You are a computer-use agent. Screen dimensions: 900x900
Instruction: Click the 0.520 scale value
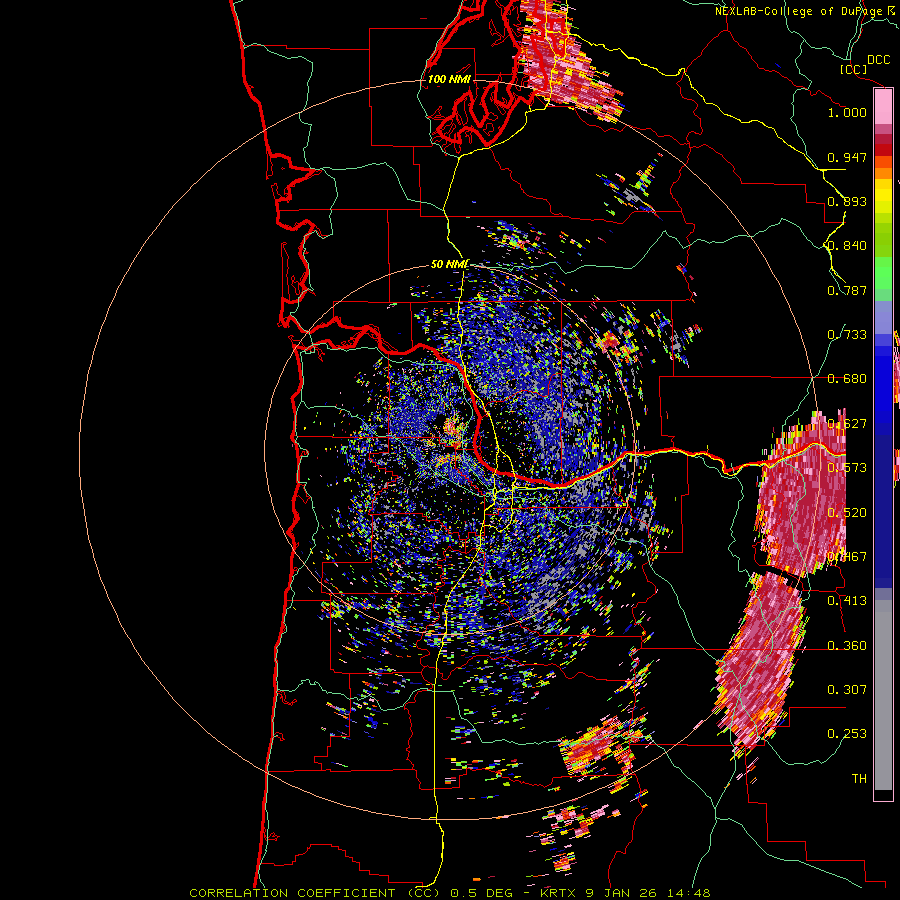tap(847, 513)
